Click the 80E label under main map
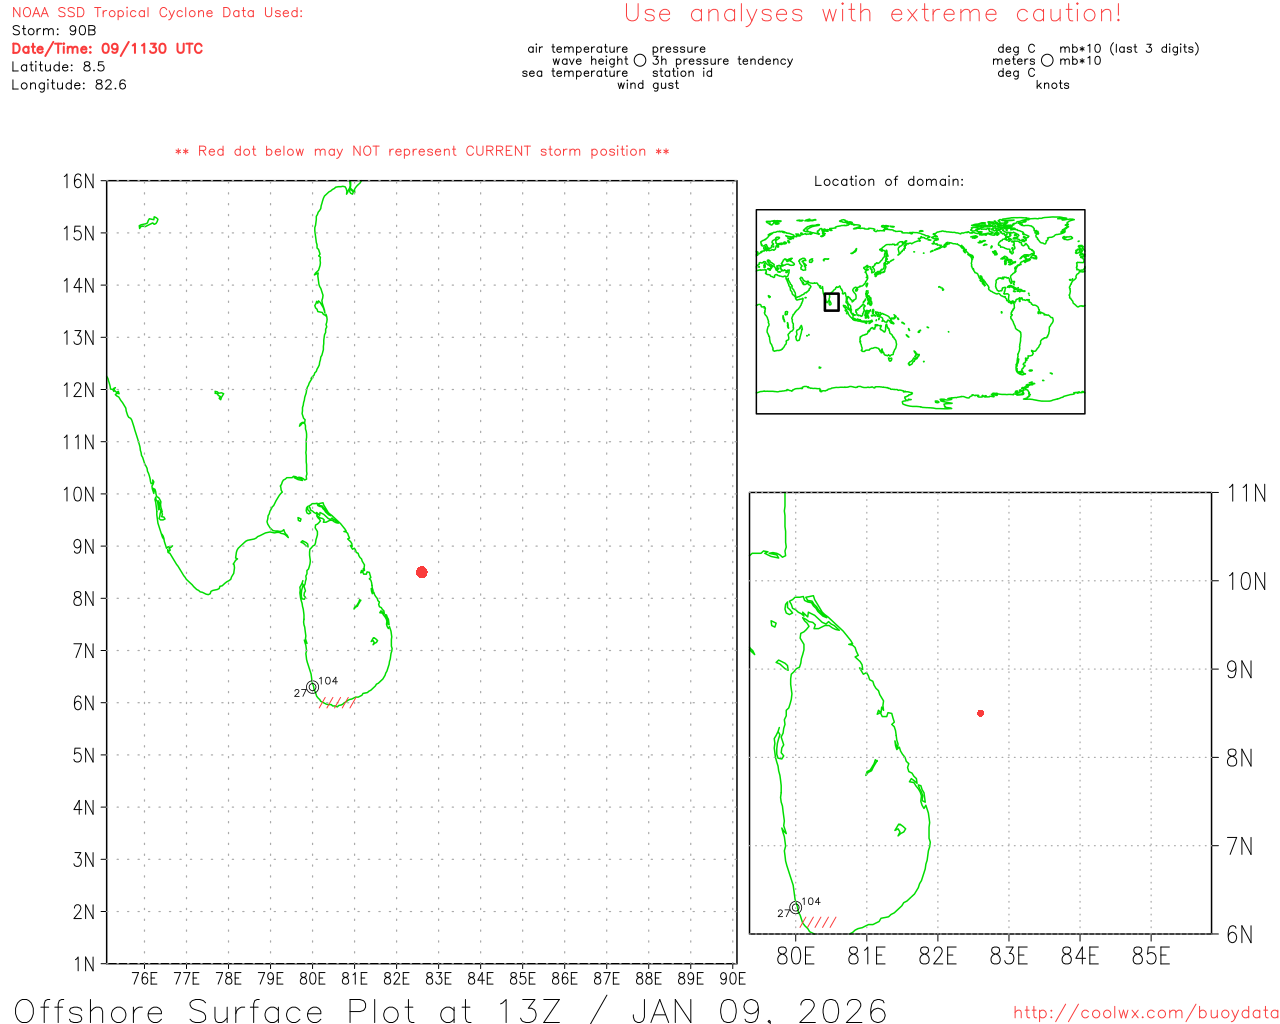Viewport: 1280px width, 1024px height. pyautogui.click(x=312, y=979)
